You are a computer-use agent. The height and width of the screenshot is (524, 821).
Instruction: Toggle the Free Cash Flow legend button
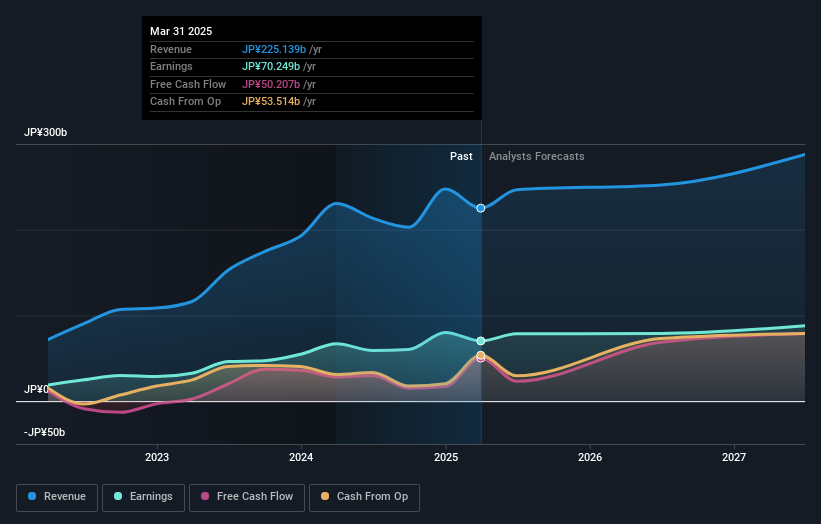tap(247, 497)
